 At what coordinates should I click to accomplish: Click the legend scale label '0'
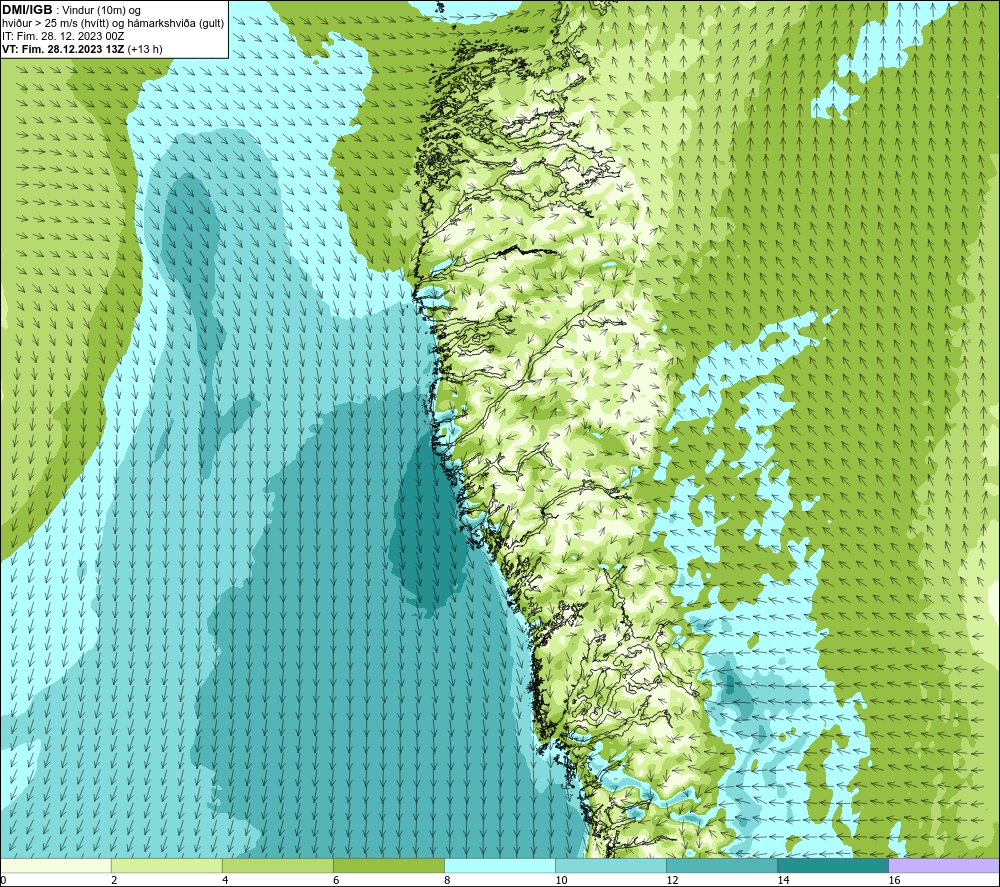point(3,881)
